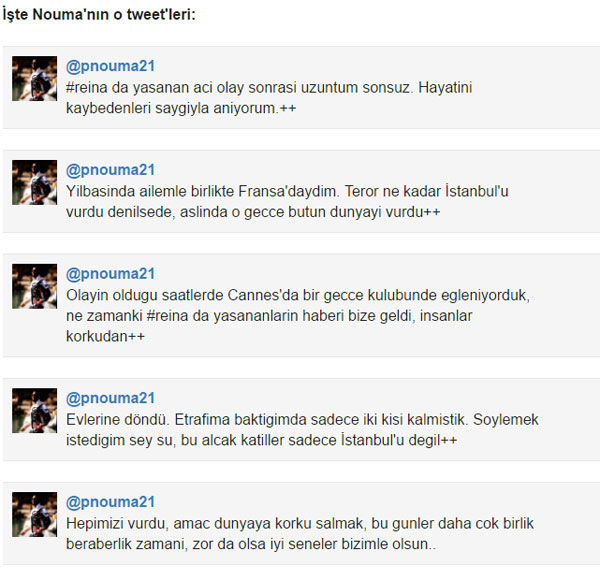
Task: Click the heading İşte Nouma'nın o tweet'leri
Action: 99,15
